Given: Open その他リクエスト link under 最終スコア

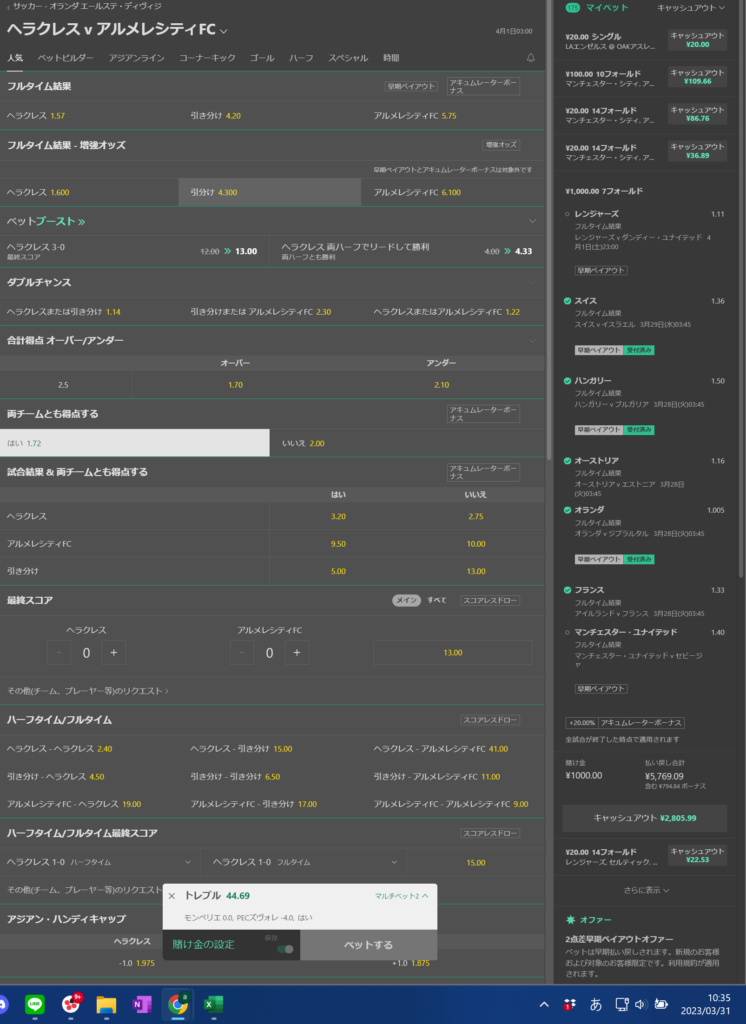Looking at the screenshot, I should pyautogui.click(x=88, y=690).
